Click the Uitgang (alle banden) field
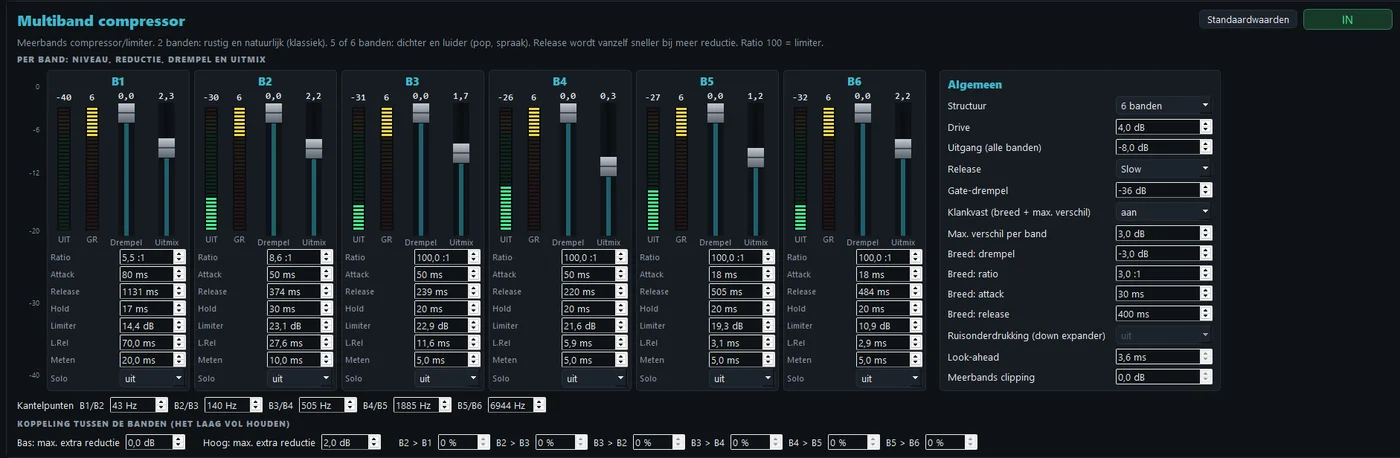 point(1164,147)
